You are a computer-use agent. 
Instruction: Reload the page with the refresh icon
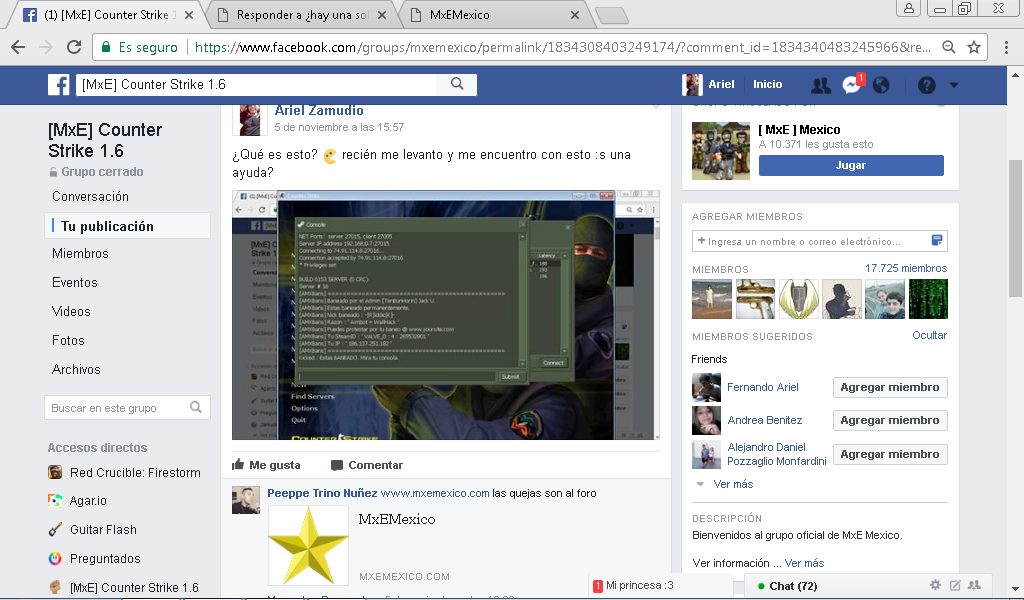tap(74, 47)
